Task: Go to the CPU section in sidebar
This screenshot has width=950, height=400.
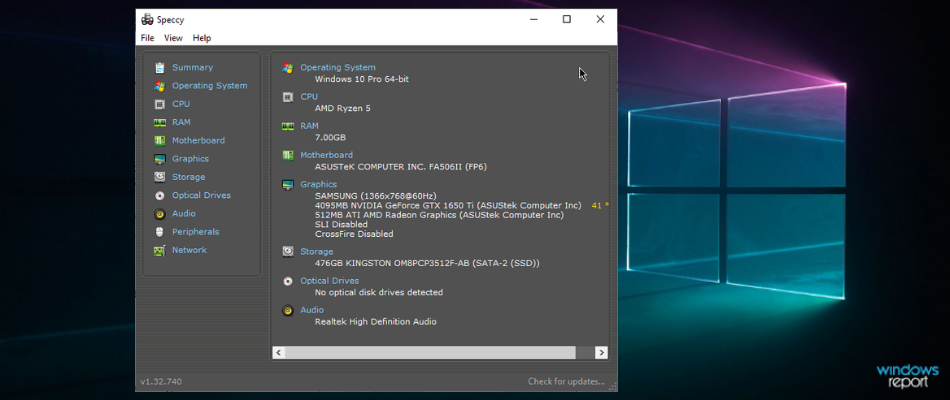Action: 181,104
